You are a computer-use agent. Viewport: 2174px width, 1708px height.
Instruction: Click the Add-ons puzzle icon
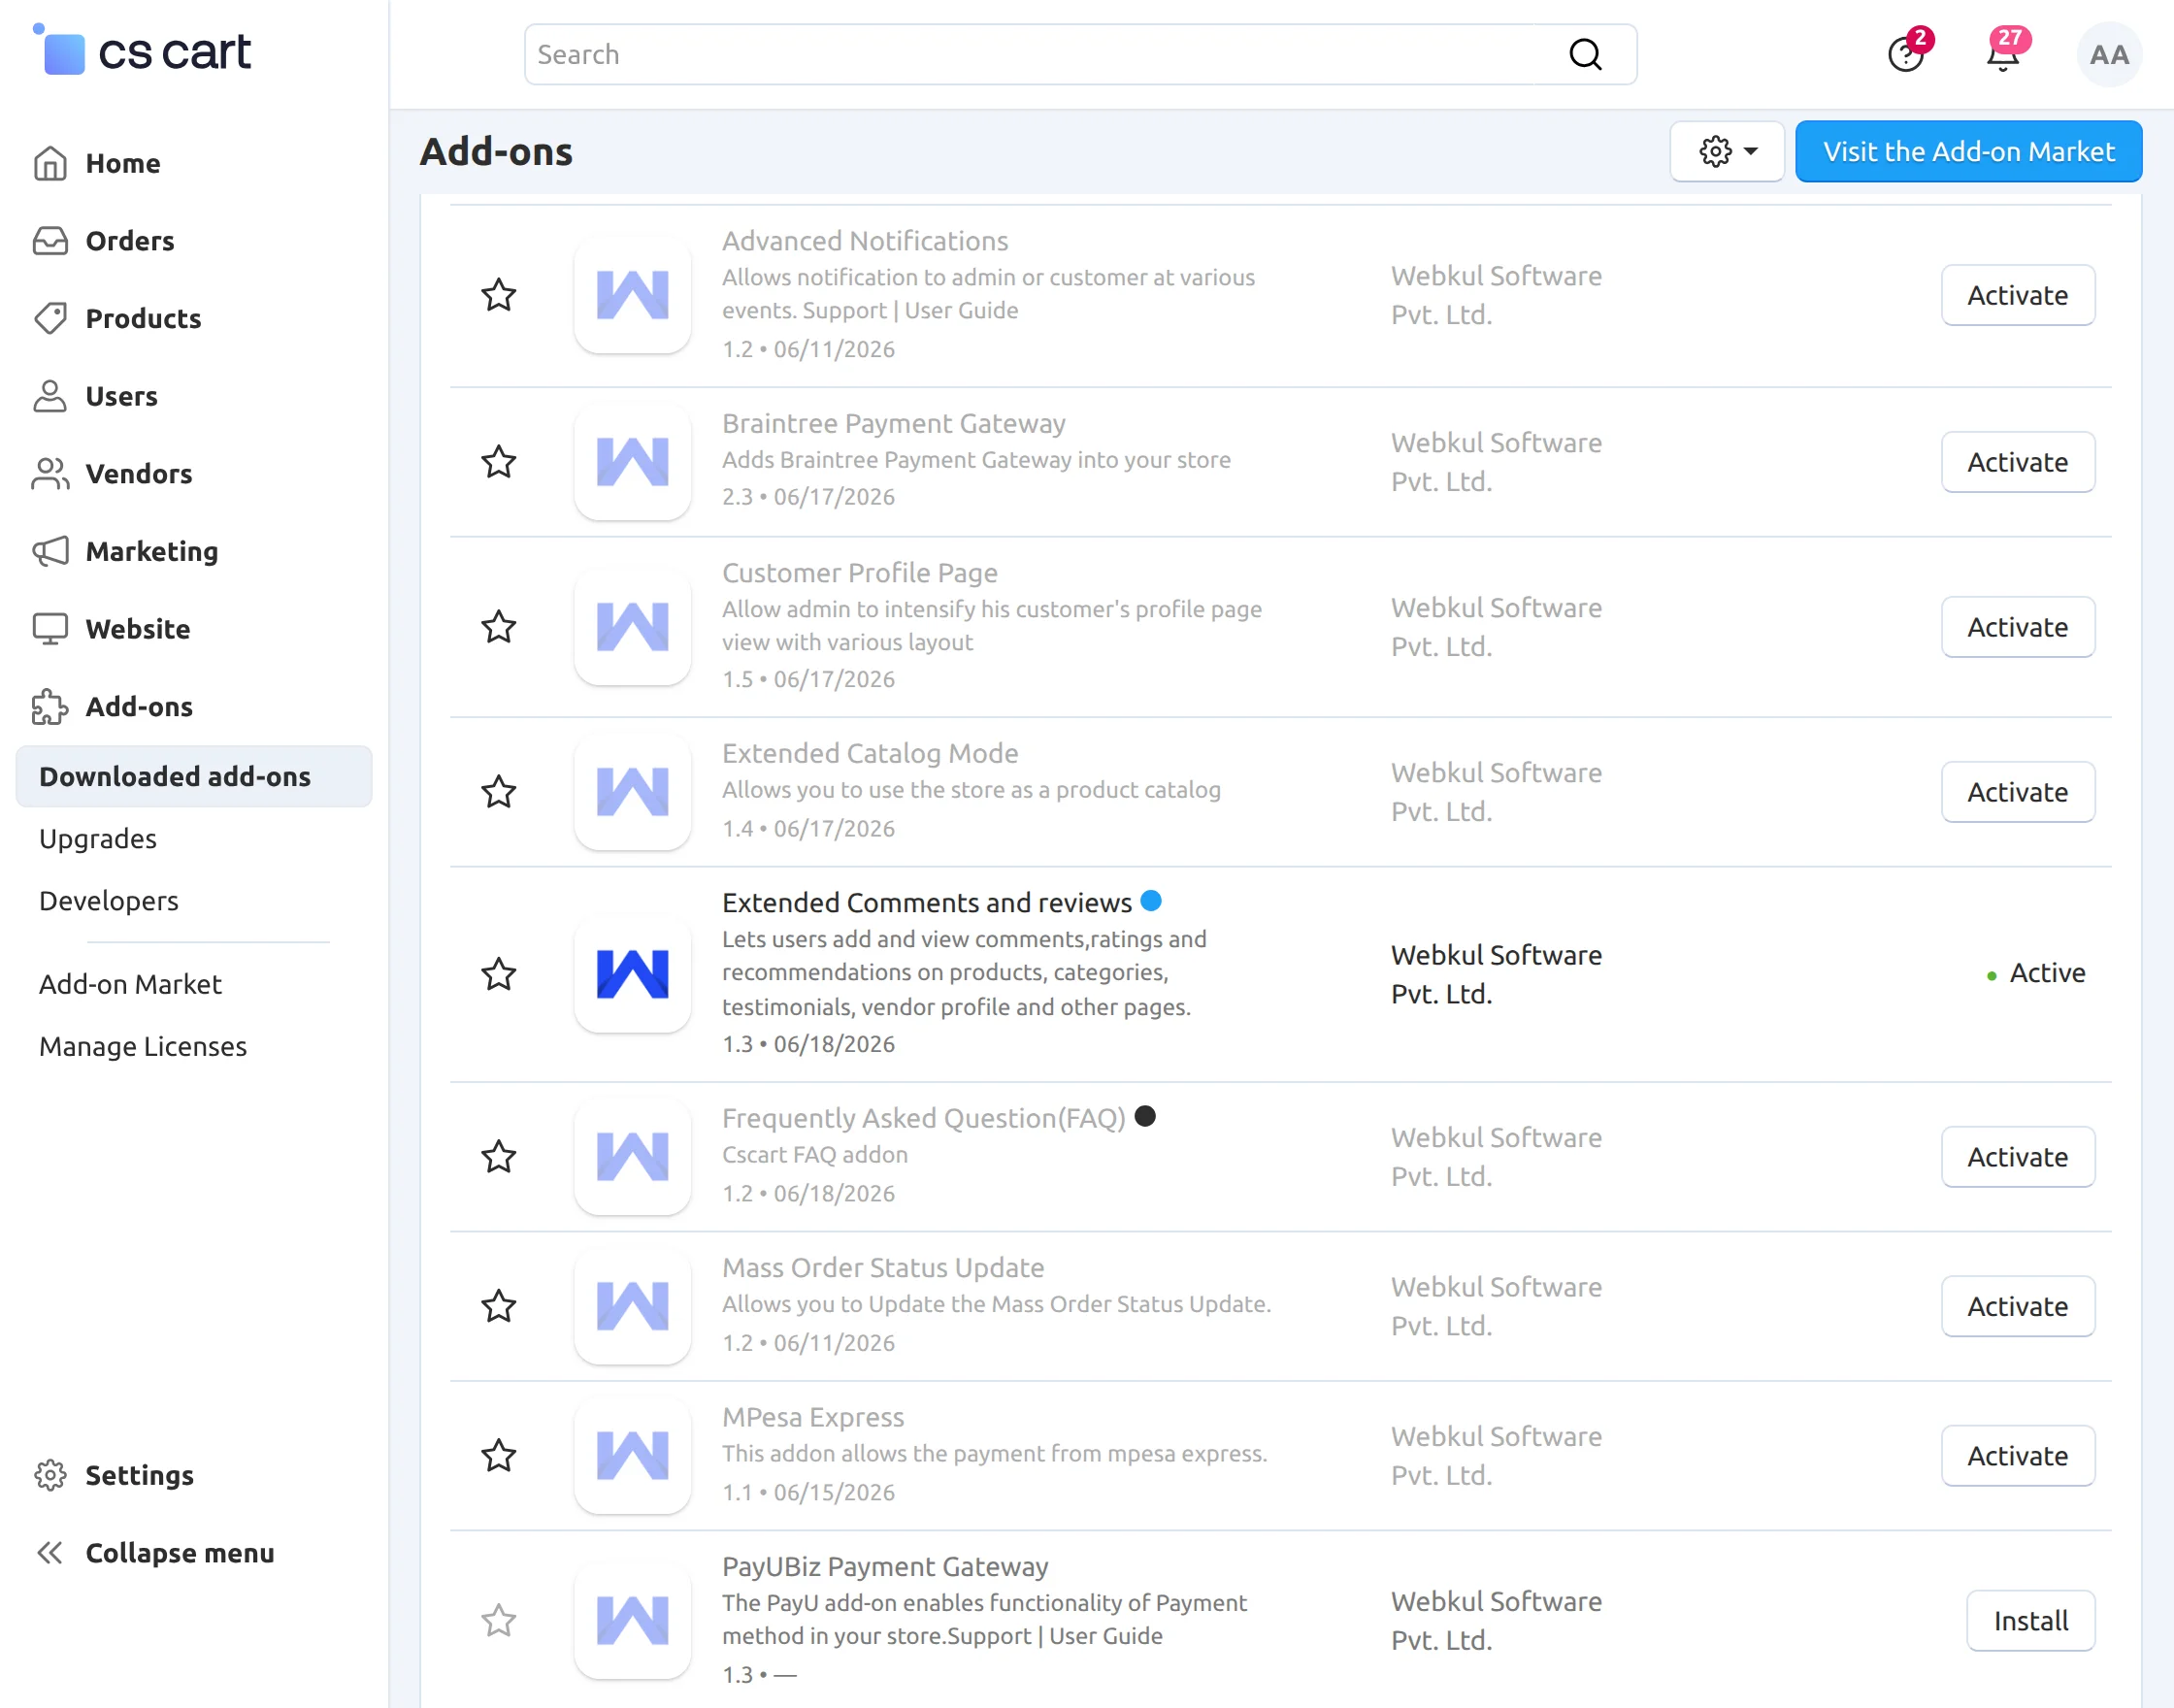[50, 706]
